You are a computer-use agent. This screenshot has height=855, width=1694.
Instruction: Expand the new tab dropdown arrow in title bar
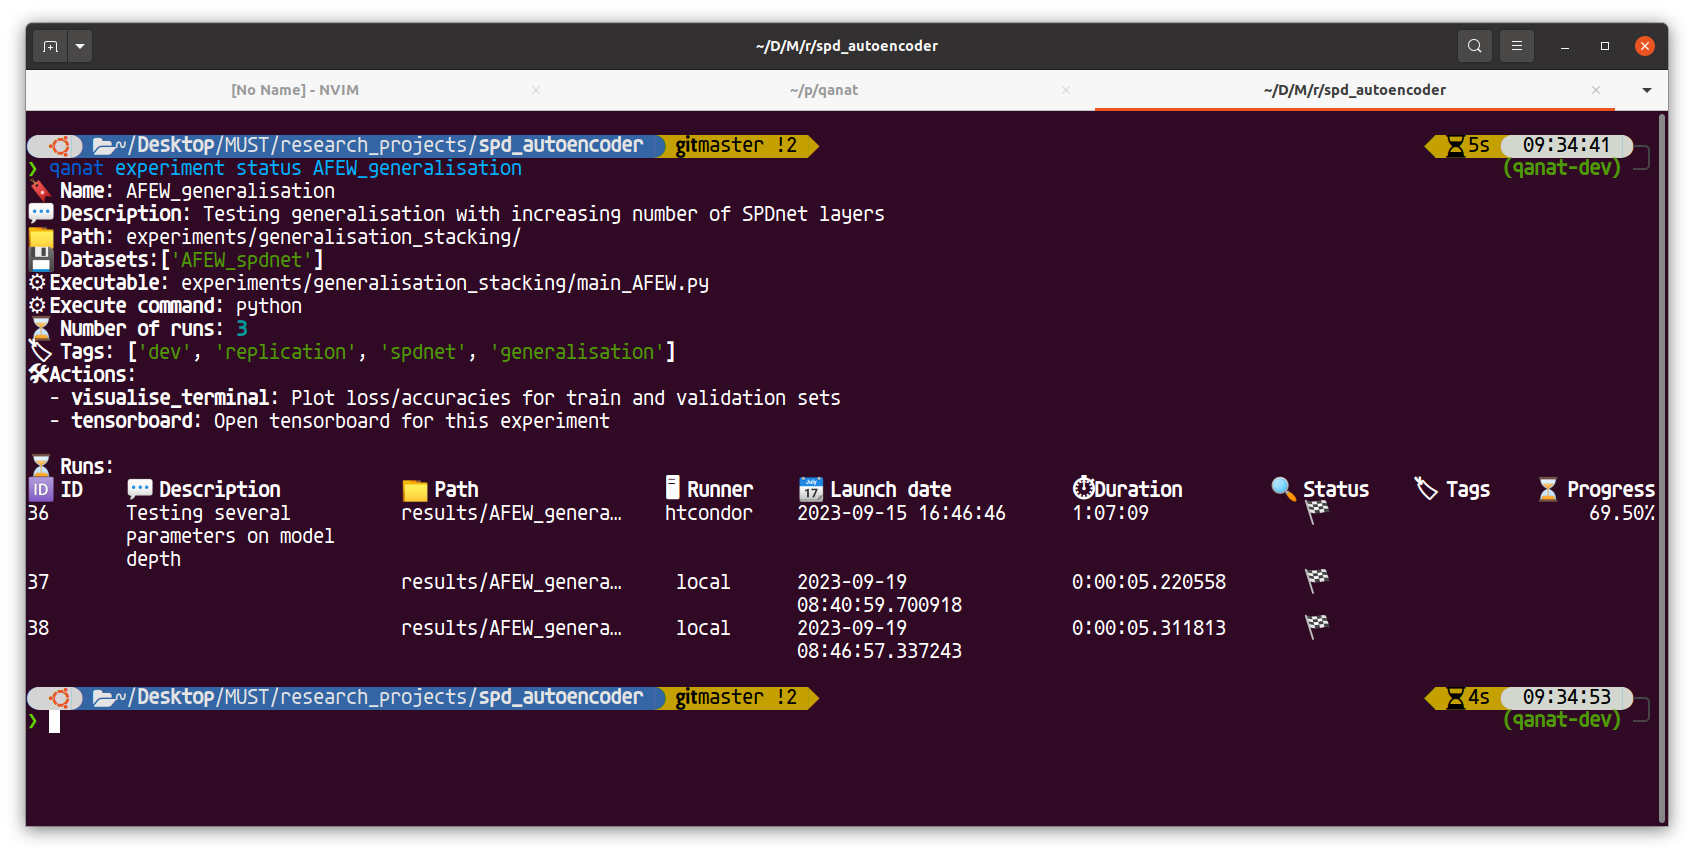pyautogui.click(x=80, y=46)
